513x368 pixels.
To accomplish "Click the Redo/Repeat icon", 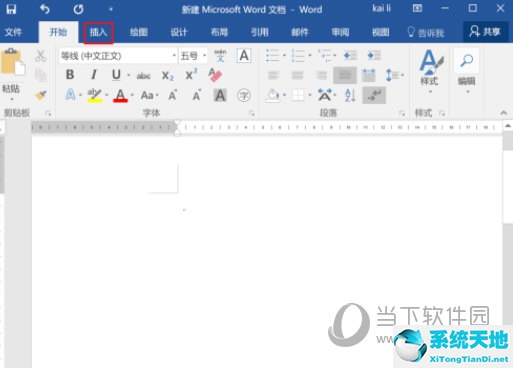I will 78,9.
